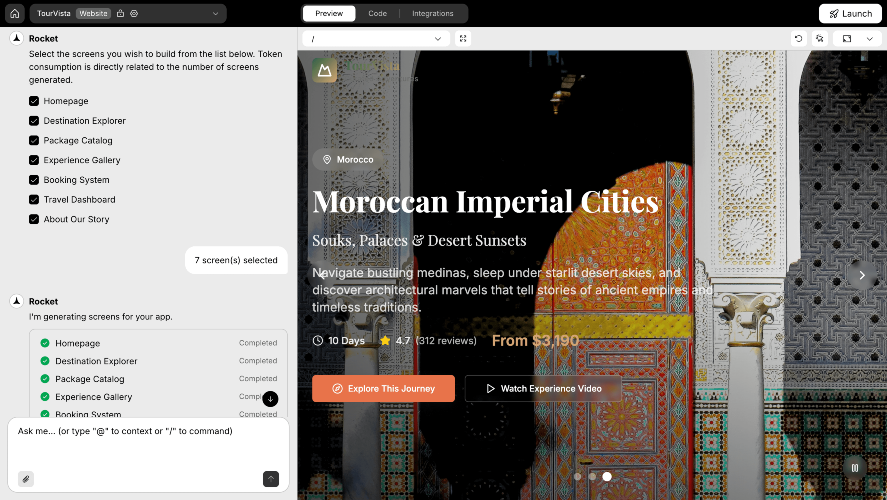The height and width of the screenshot is (500, 887).
Task: Open the settings gear beside lock
Action: click(x=134, y=14)
